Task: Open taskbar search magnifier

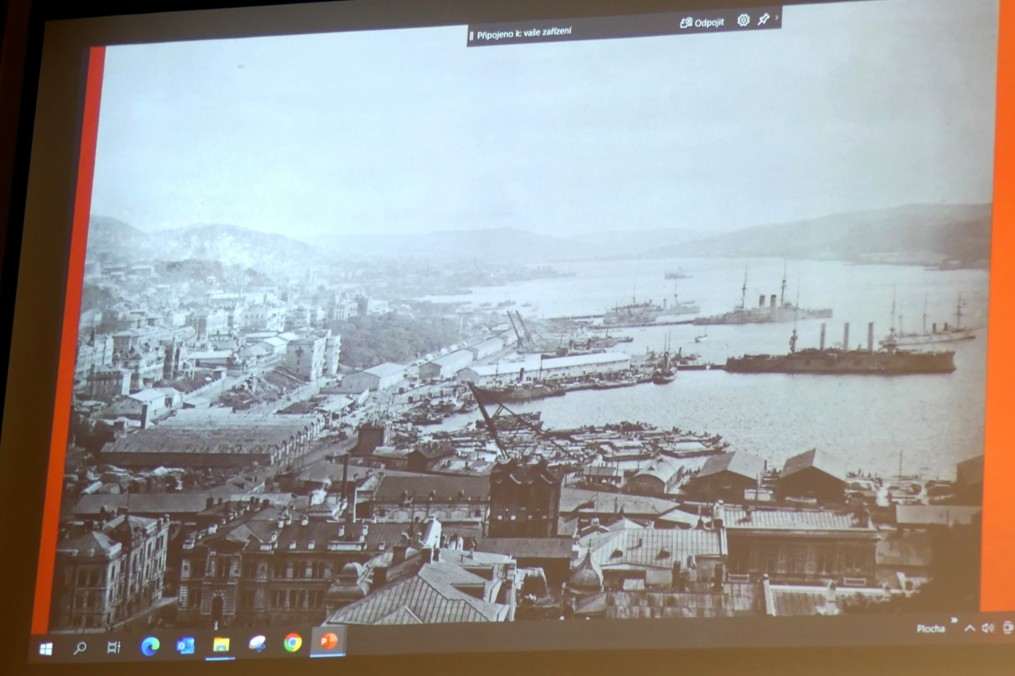Action: (x=80, y=648)
